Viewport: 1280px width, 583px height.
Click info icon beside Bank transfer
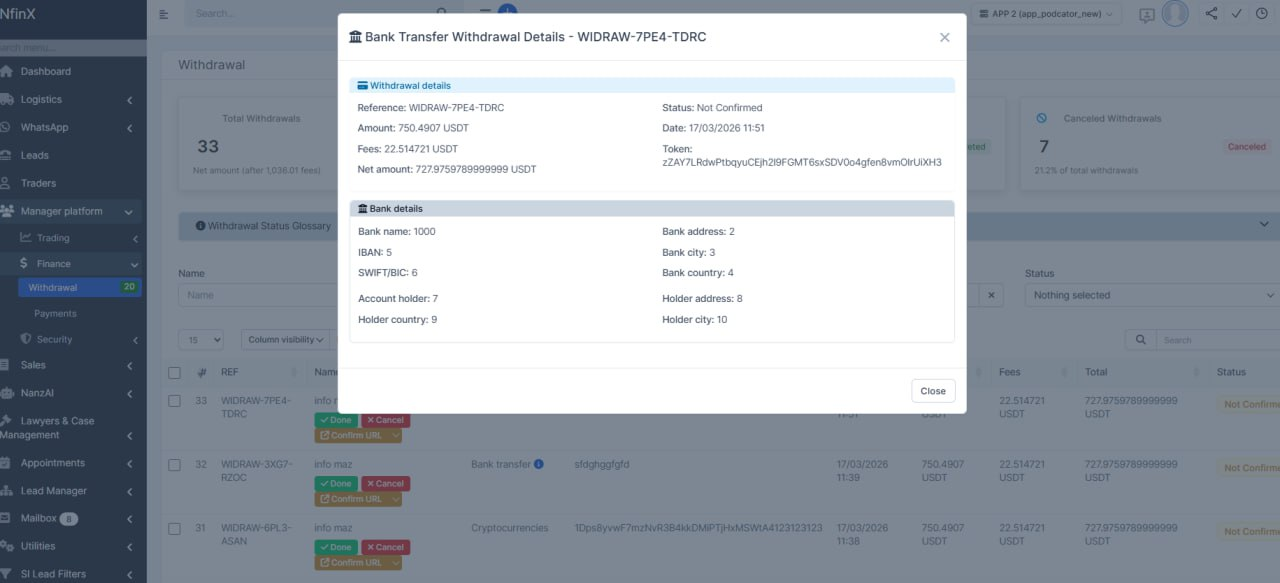point(539,464)
